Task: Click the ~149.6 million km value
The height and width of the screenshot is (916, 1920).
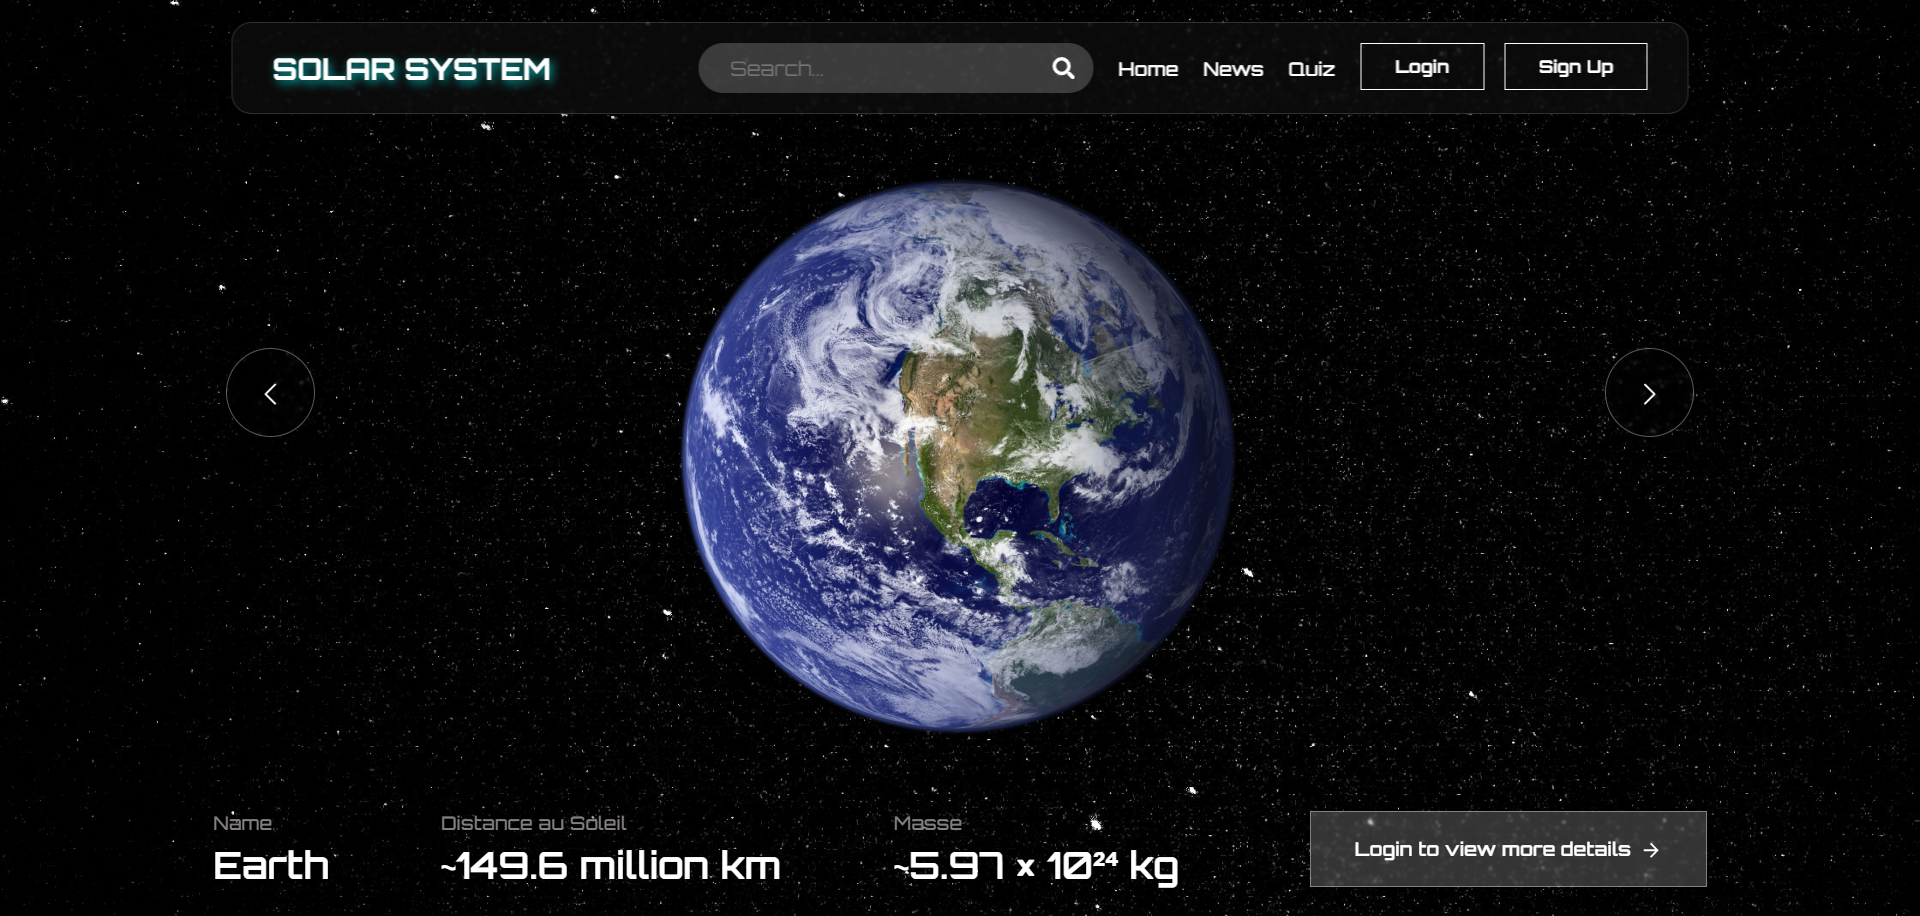Action: (x=610, y=866)
